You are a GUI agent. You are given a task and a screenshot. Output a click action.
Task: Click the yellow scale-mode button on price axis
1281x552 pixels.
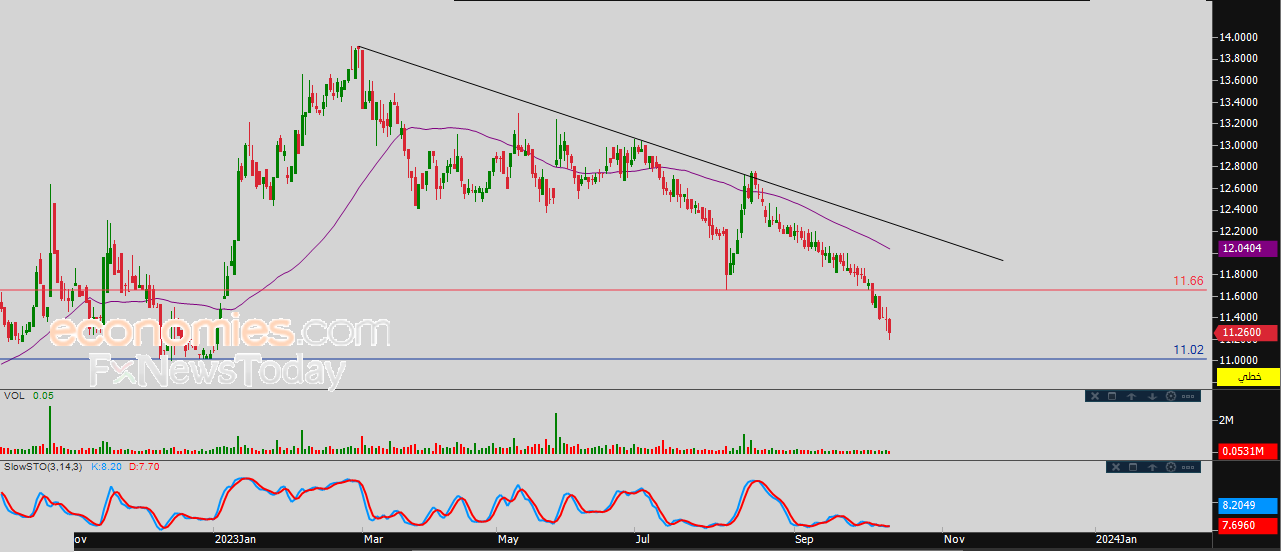coord(1249,376)
